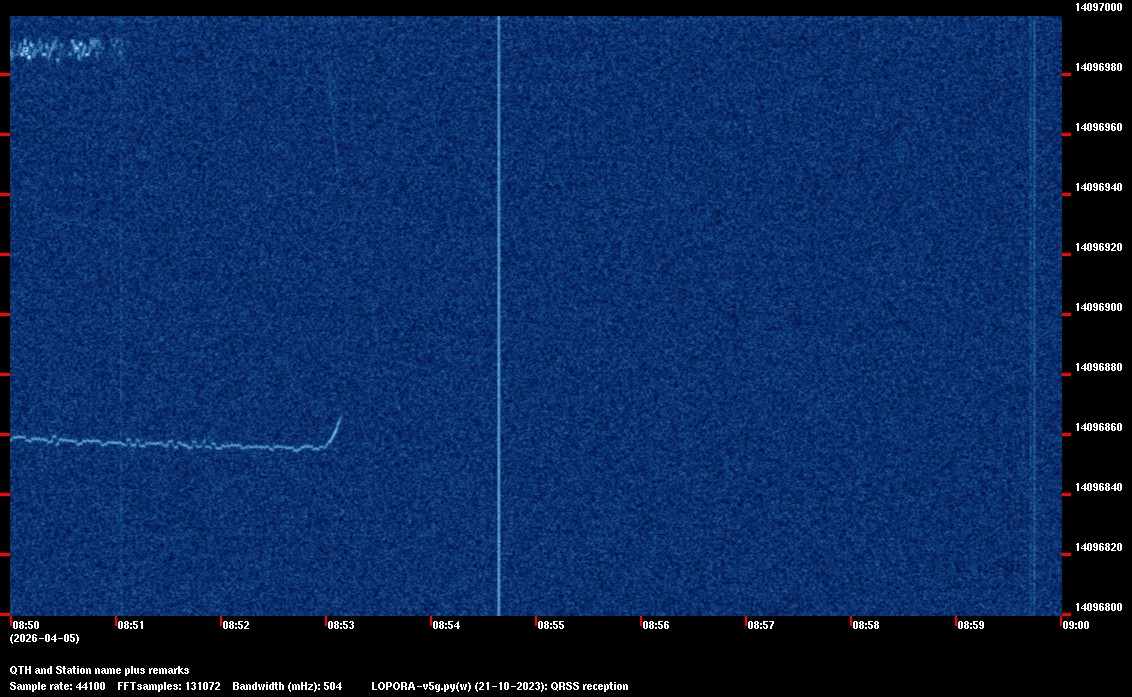1132x697 pixels.
Task: Click the 08:57 time label
Action: [761, 625]
